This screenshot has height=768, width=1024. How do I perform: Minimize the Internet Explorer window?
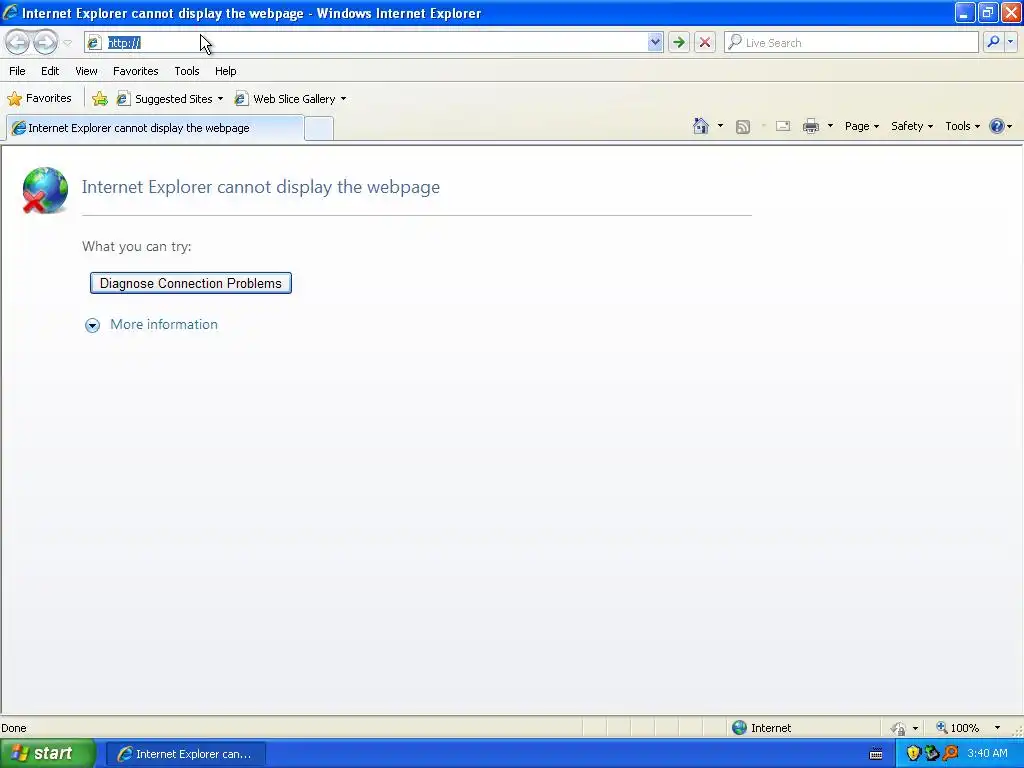point(964,12)
